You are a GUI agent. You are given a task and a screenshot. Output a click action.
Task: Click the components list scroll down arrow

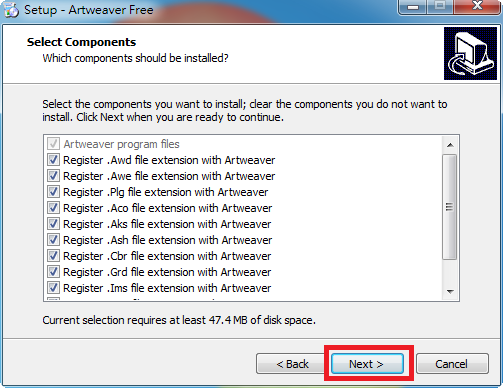pos(450,291)
